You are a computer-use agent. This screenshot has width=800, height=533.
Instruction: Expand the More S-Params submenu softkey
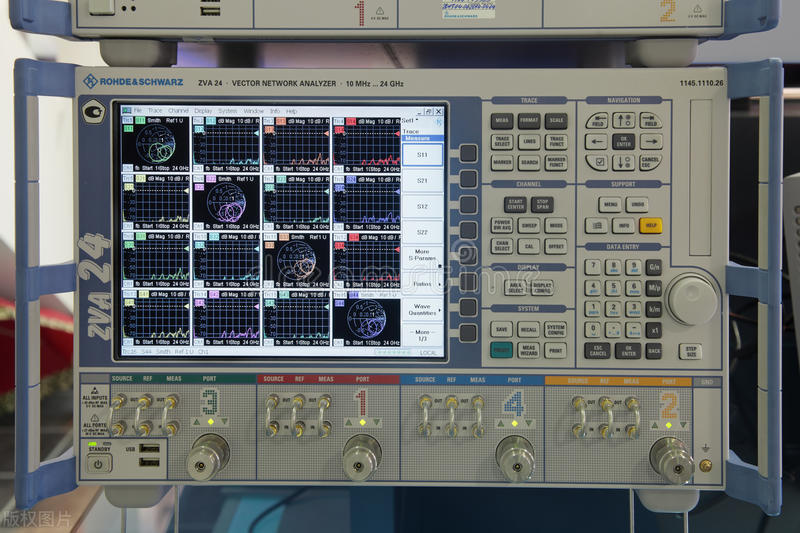[x=422, y=255]
